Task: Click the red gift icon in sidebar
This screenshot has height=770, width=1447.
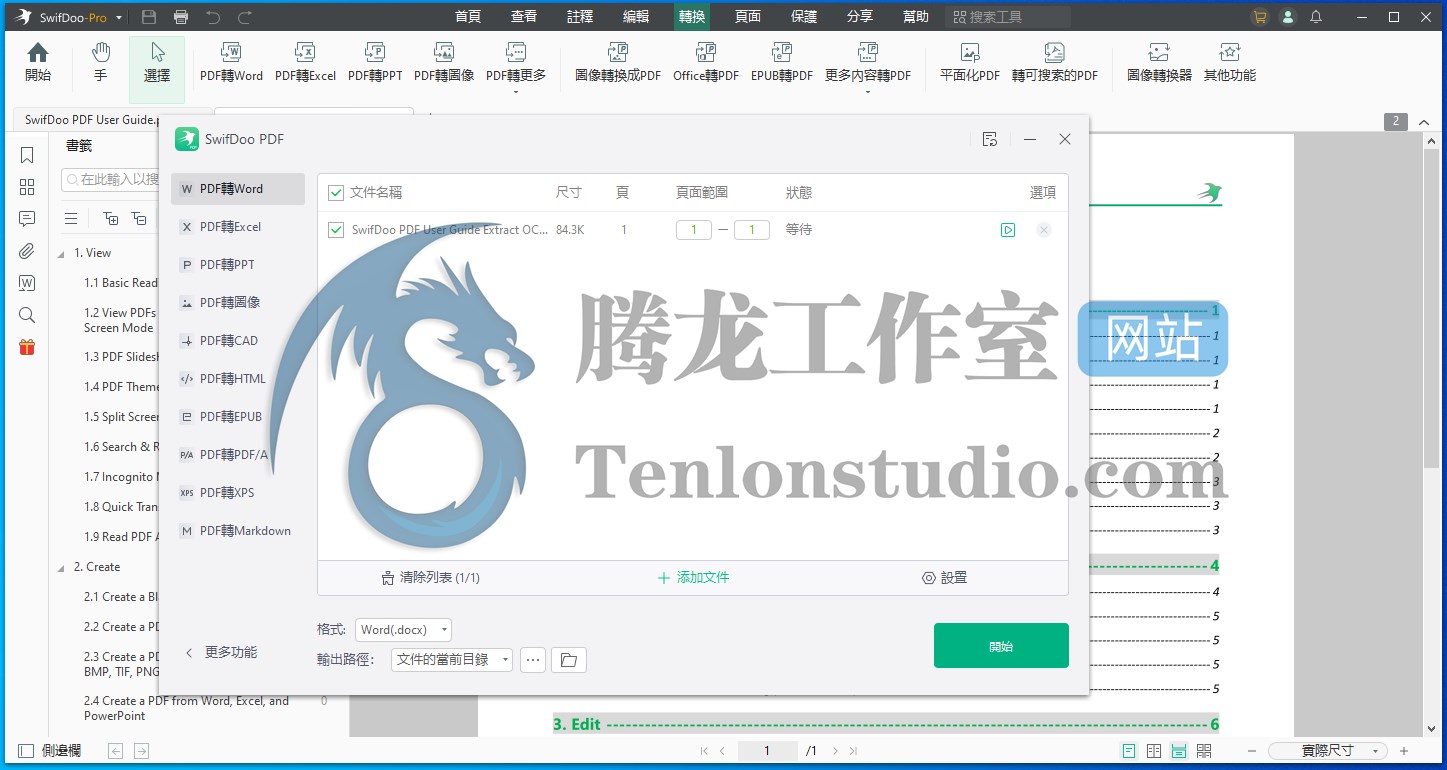Action: coord(27,347)
